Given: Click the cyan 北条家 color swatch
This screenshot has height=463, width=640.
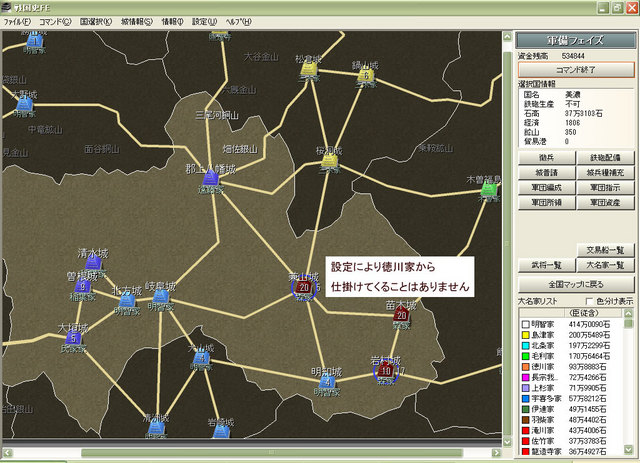Looking at the screenshot, I should tap(525, 345).
